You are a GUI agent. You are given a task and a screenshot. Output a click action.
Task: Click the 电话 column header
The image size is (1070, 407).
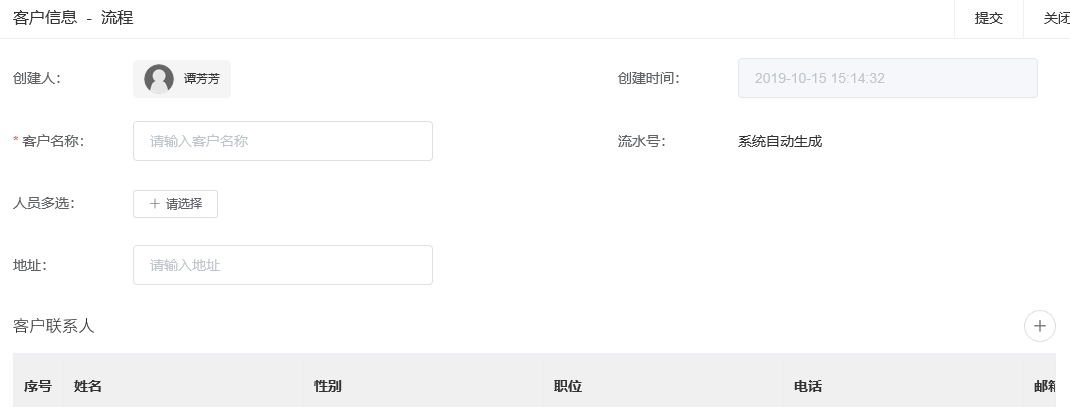808,386
